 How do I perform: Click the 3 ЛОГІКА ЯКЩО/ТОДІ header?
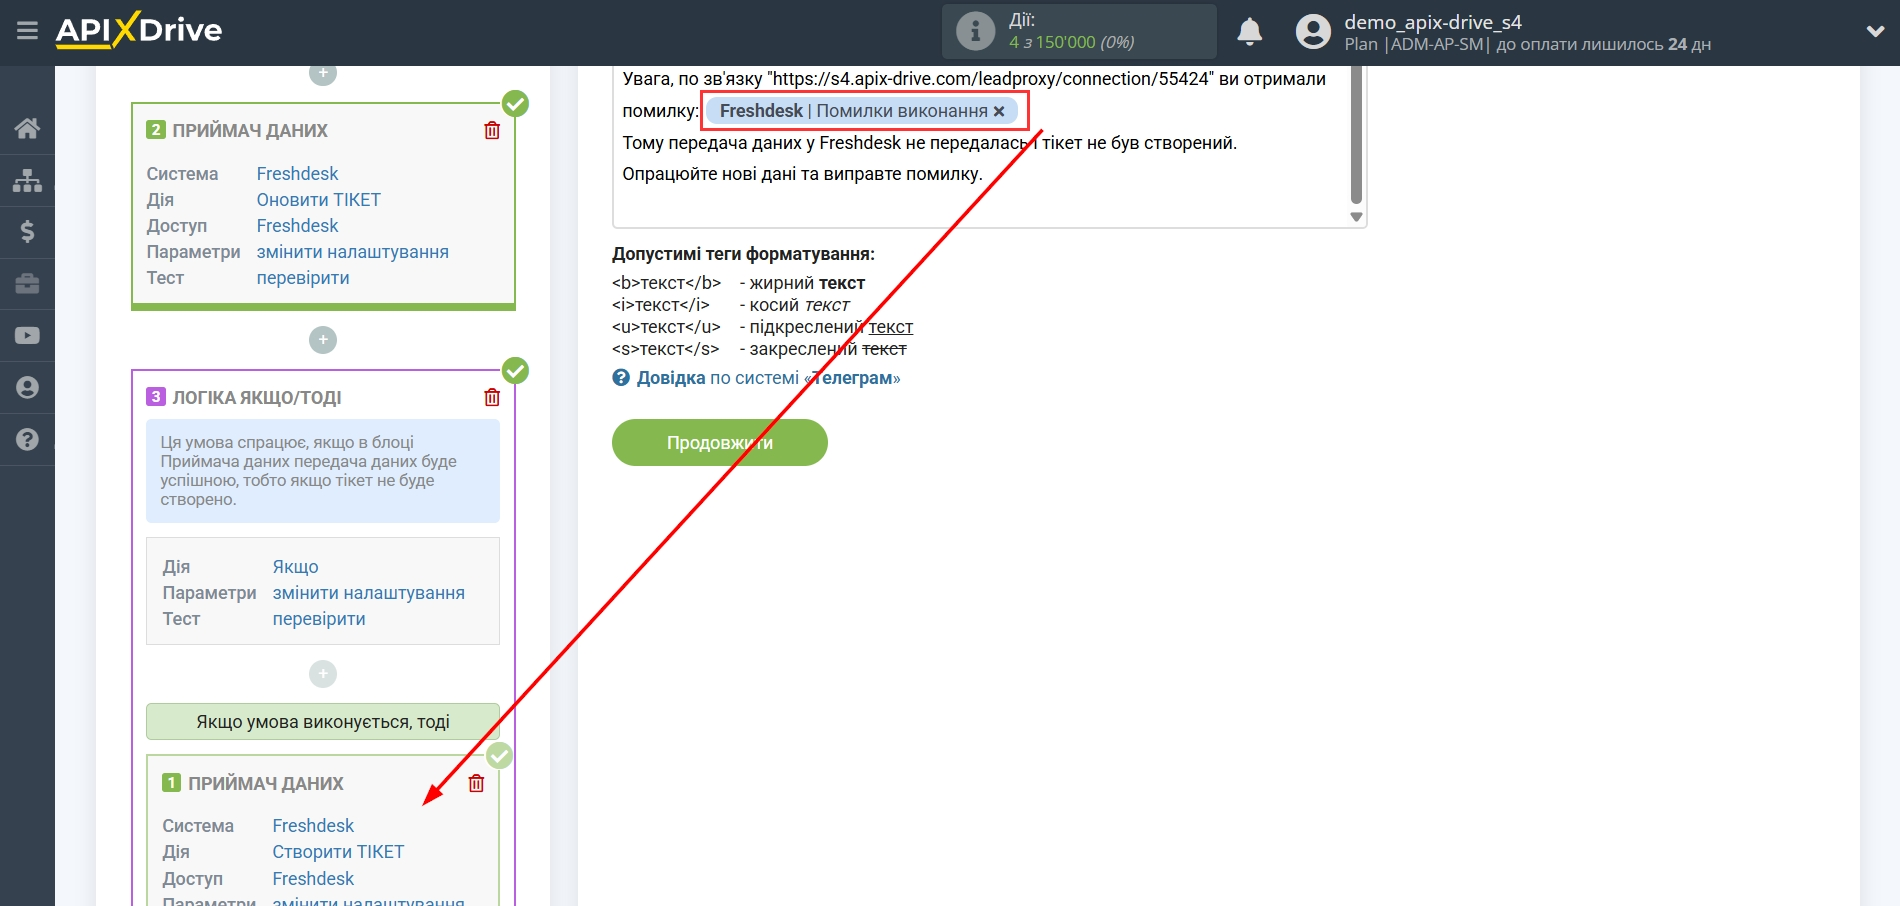(x=245, y=397)
